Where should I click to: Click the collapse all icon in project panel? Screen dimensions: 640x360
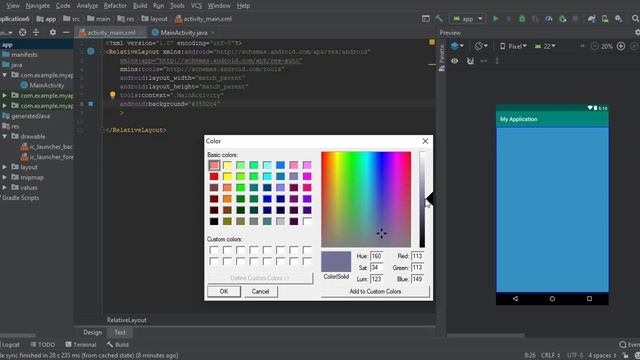(36, 32)
